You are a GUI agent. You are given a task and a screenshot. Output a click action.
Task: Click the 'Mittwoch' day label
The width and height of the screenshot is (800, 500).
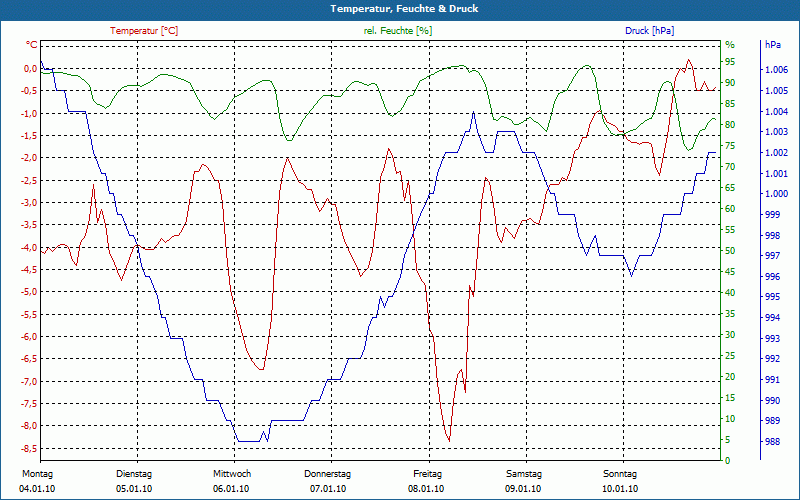click(232, 474)
